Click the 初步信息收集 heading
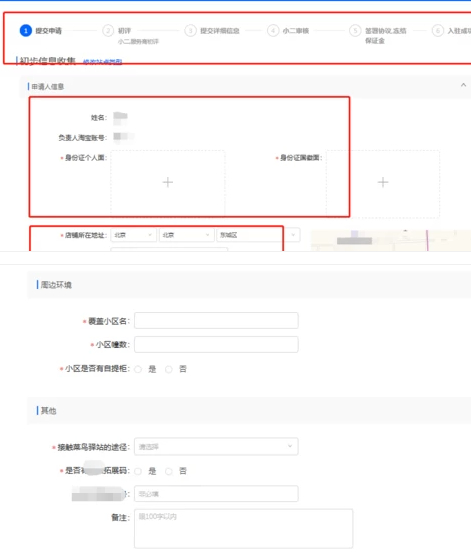Screen dimensions: 471x557 tap(48, 61)
